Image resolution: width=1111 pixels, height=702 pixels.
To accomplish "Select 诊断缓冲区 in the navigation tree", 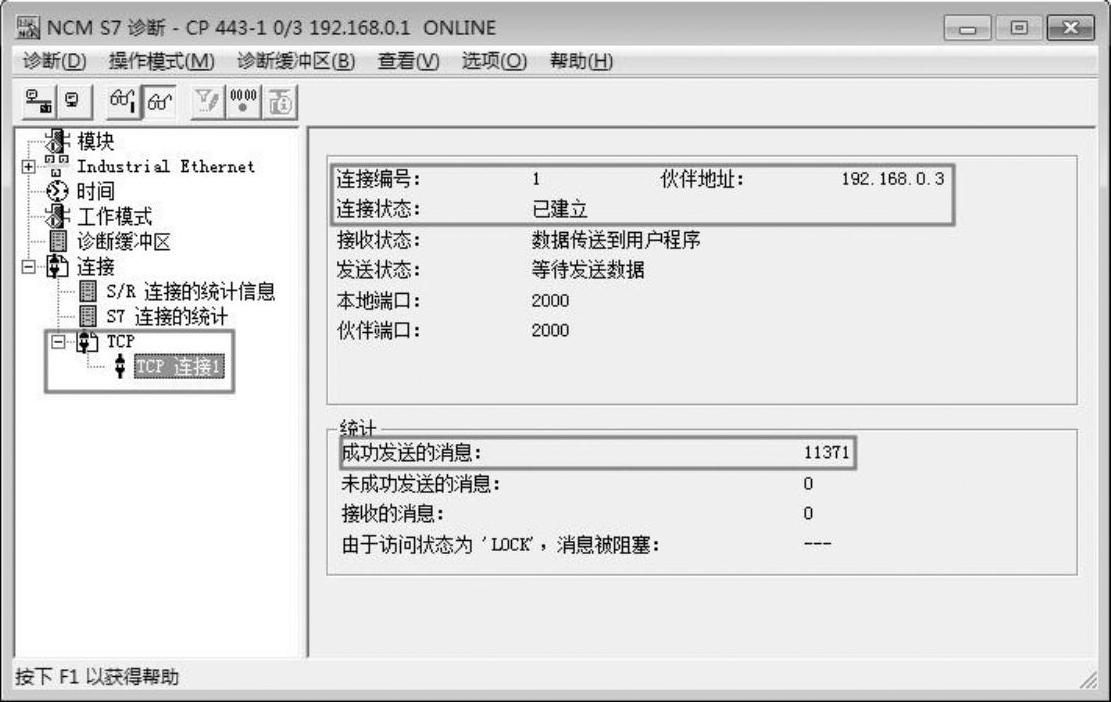I will 124,242.
